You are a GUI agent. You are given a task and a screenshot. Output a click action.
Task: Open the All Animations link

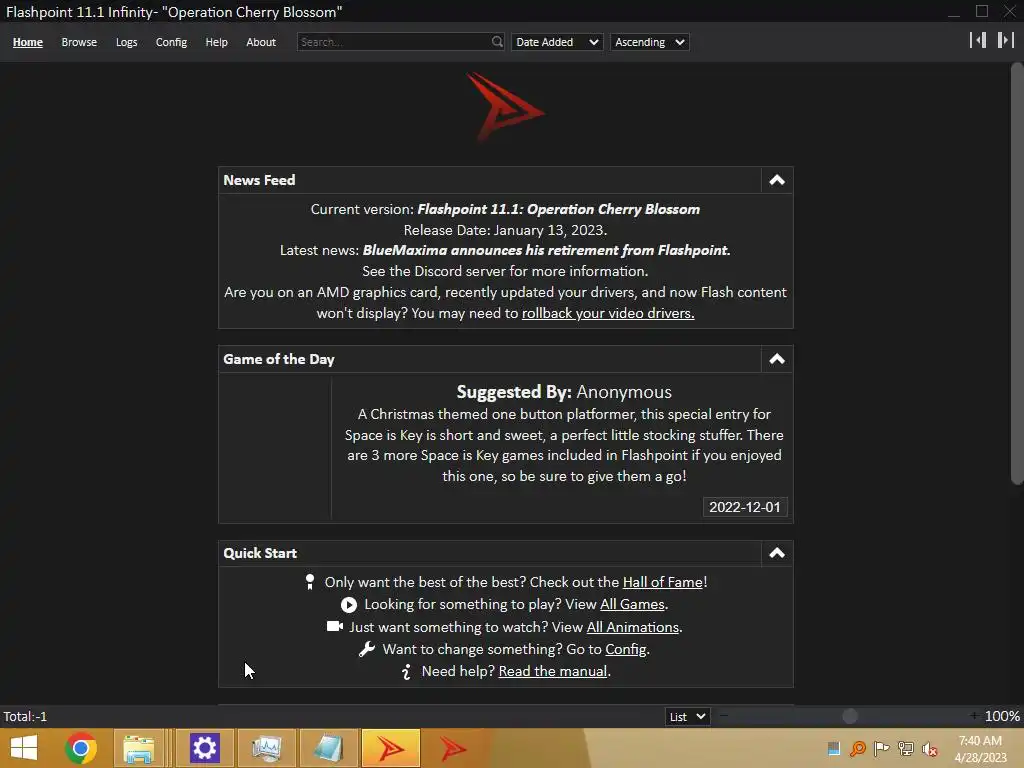(x=633, y=627)
